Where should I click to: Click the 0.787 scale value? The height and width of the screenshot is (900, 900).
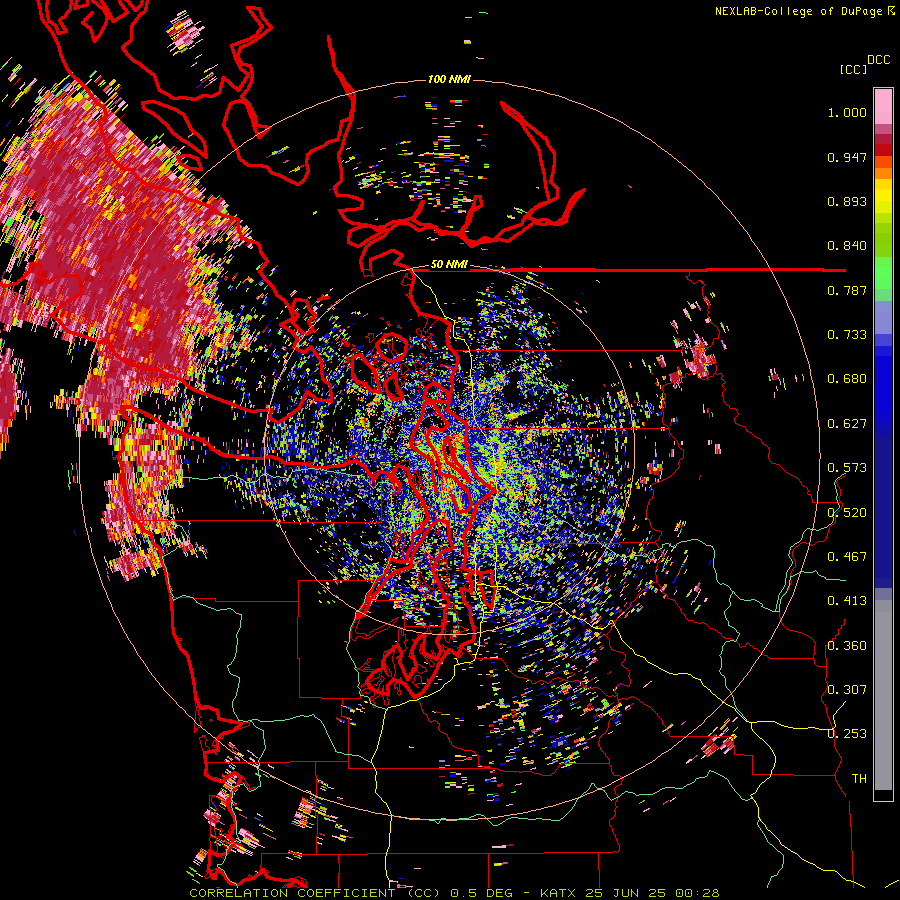point(847,290)
